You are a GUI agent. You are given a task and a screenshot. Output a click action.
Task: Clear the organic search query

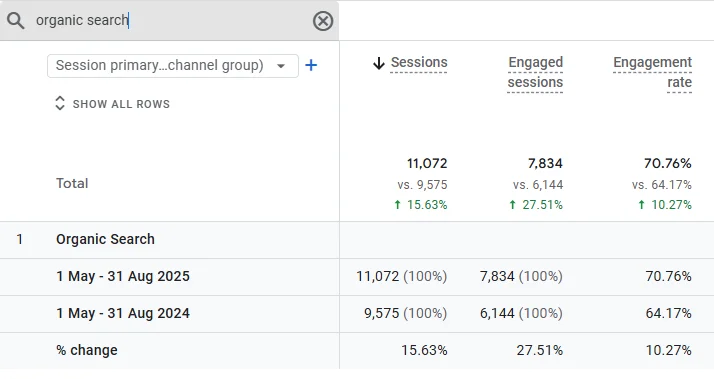[x=323, y=21]
